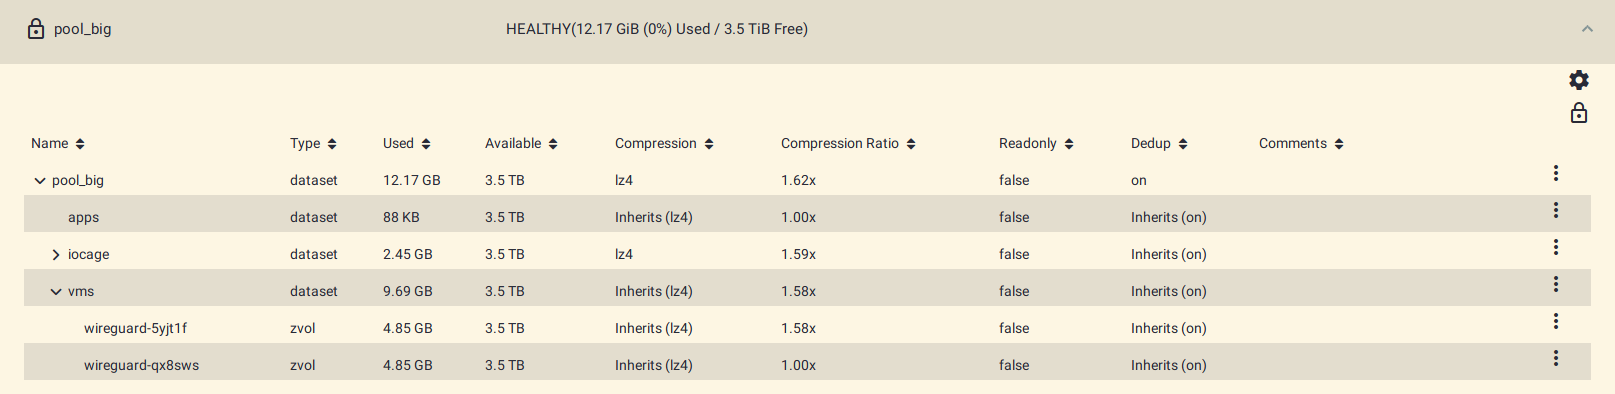The height and width of the screenshot is (394, 1615).
Task: Select the wireguard-qx8sws zvol entry
Action: click(141, 365)
